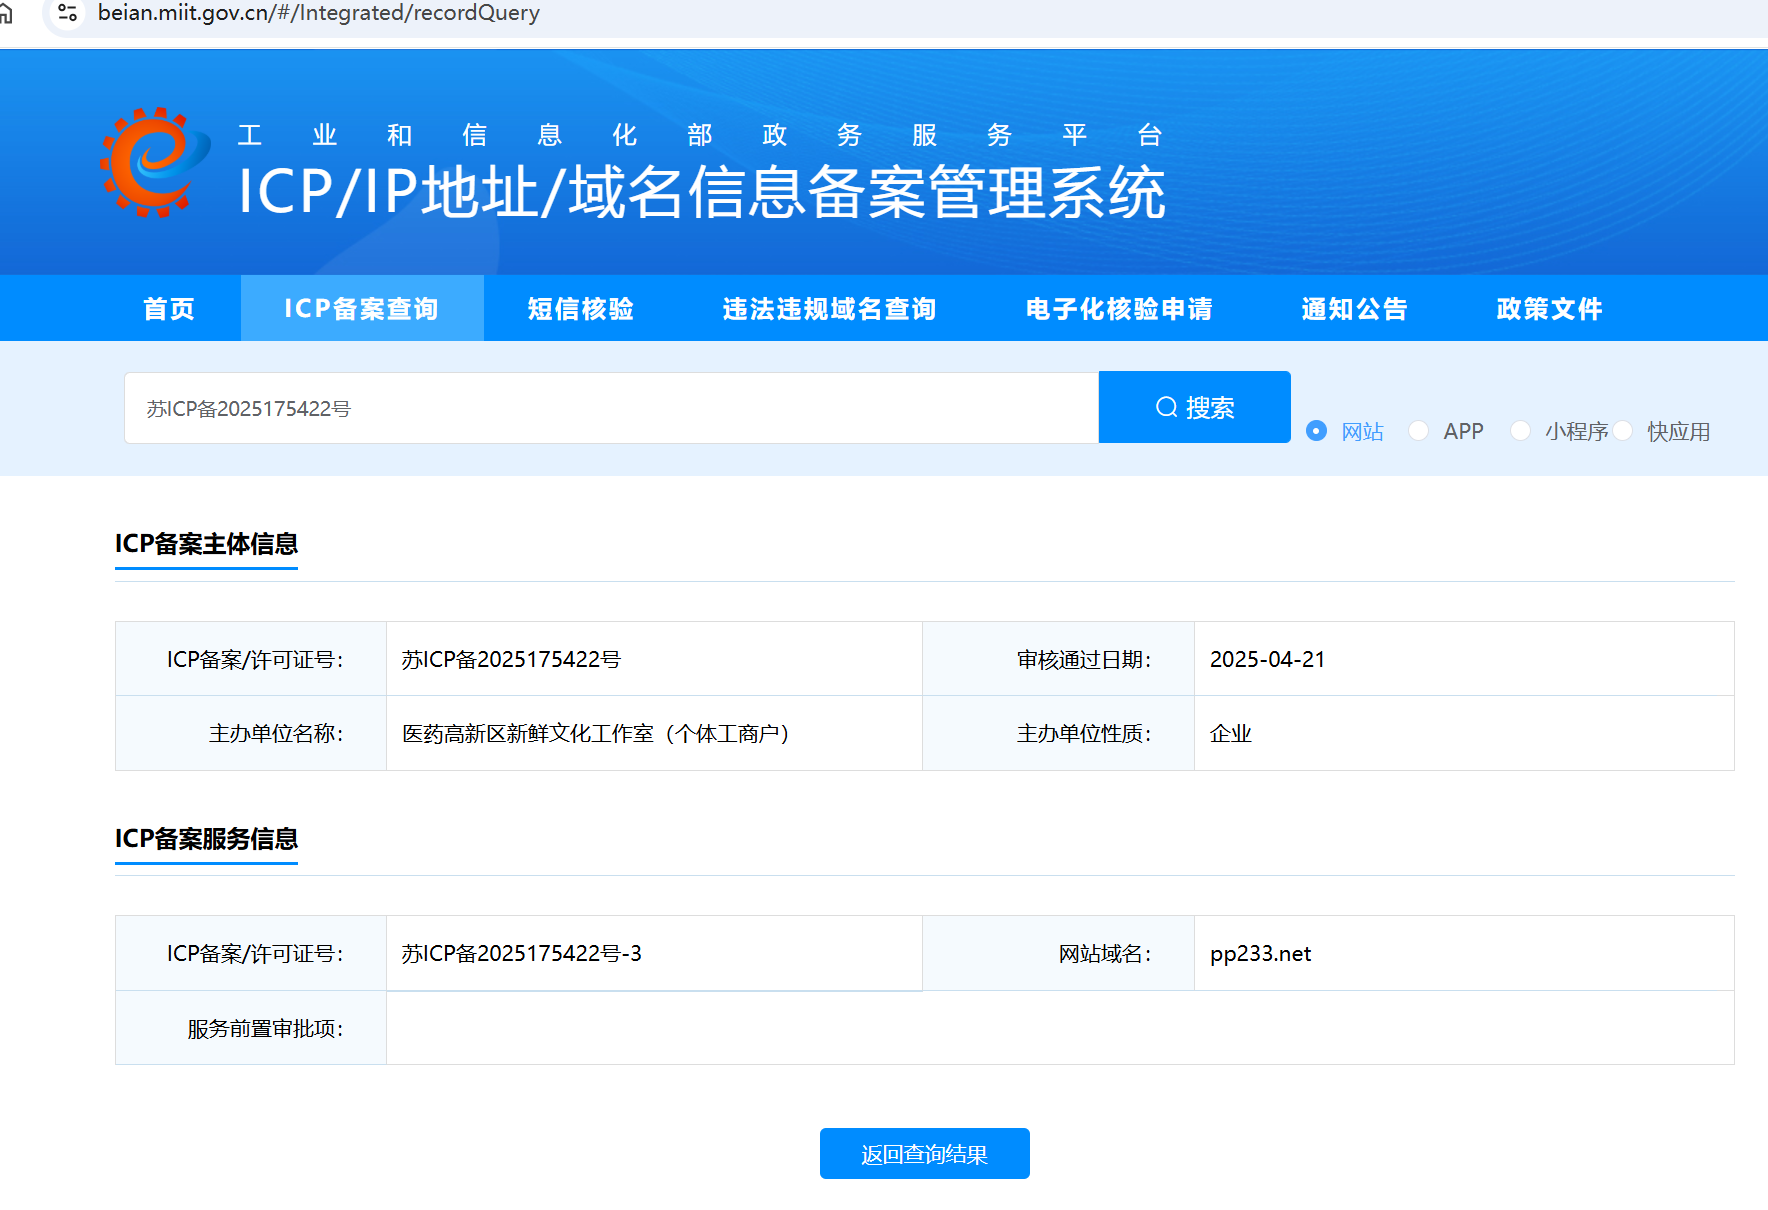
Task: Focus the ICP record search input field
Action: [611, 408]
